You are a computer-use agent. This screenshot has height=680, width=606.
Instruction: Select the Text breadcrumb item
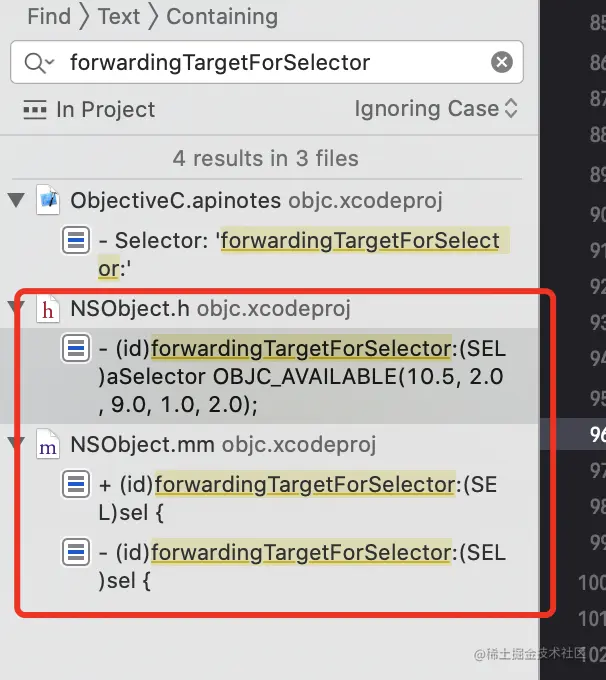[x=119, y=16]
